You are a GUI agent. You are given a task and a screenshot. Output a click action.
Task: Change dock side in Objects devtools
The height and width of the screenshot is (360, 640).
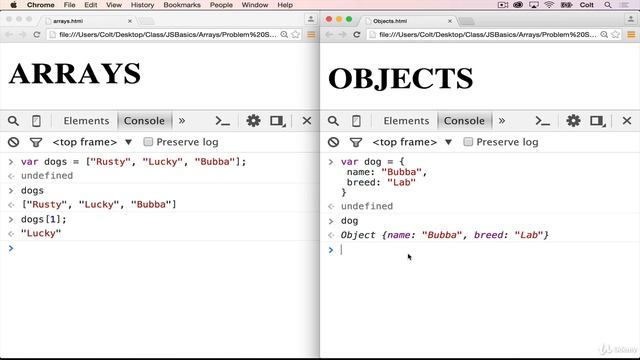point(598,121)
